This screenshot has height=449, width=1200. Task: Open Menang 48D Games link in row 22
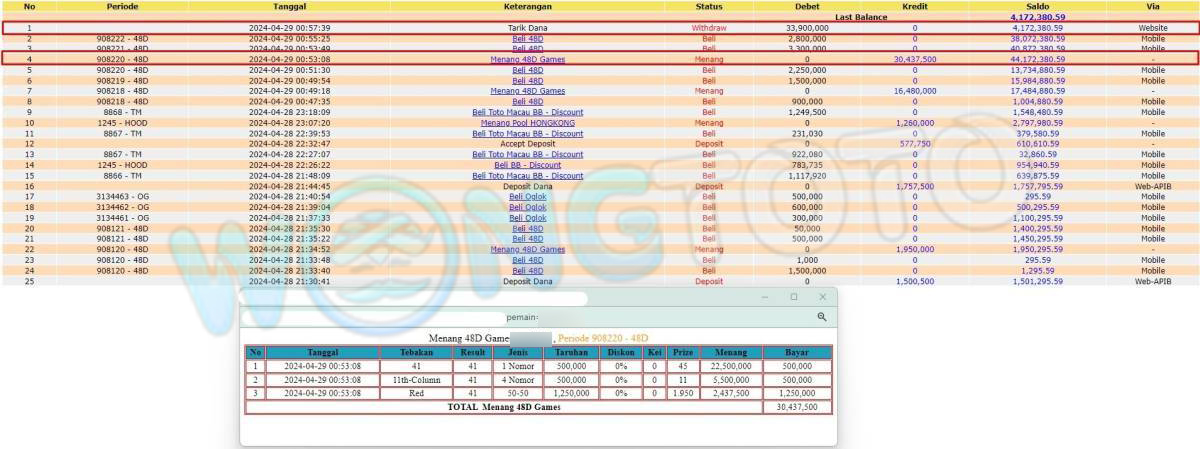(527, 249)
